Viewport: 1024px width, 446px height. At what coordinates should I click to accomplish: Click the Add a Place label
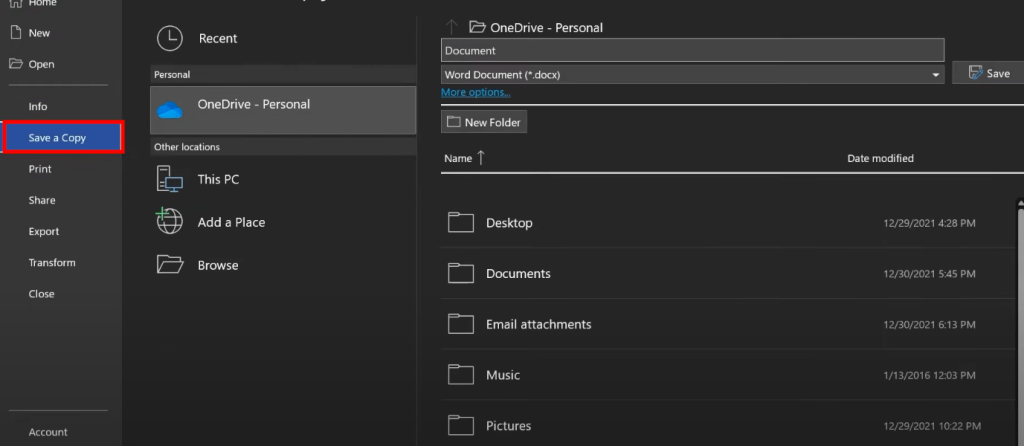point(231,223)
